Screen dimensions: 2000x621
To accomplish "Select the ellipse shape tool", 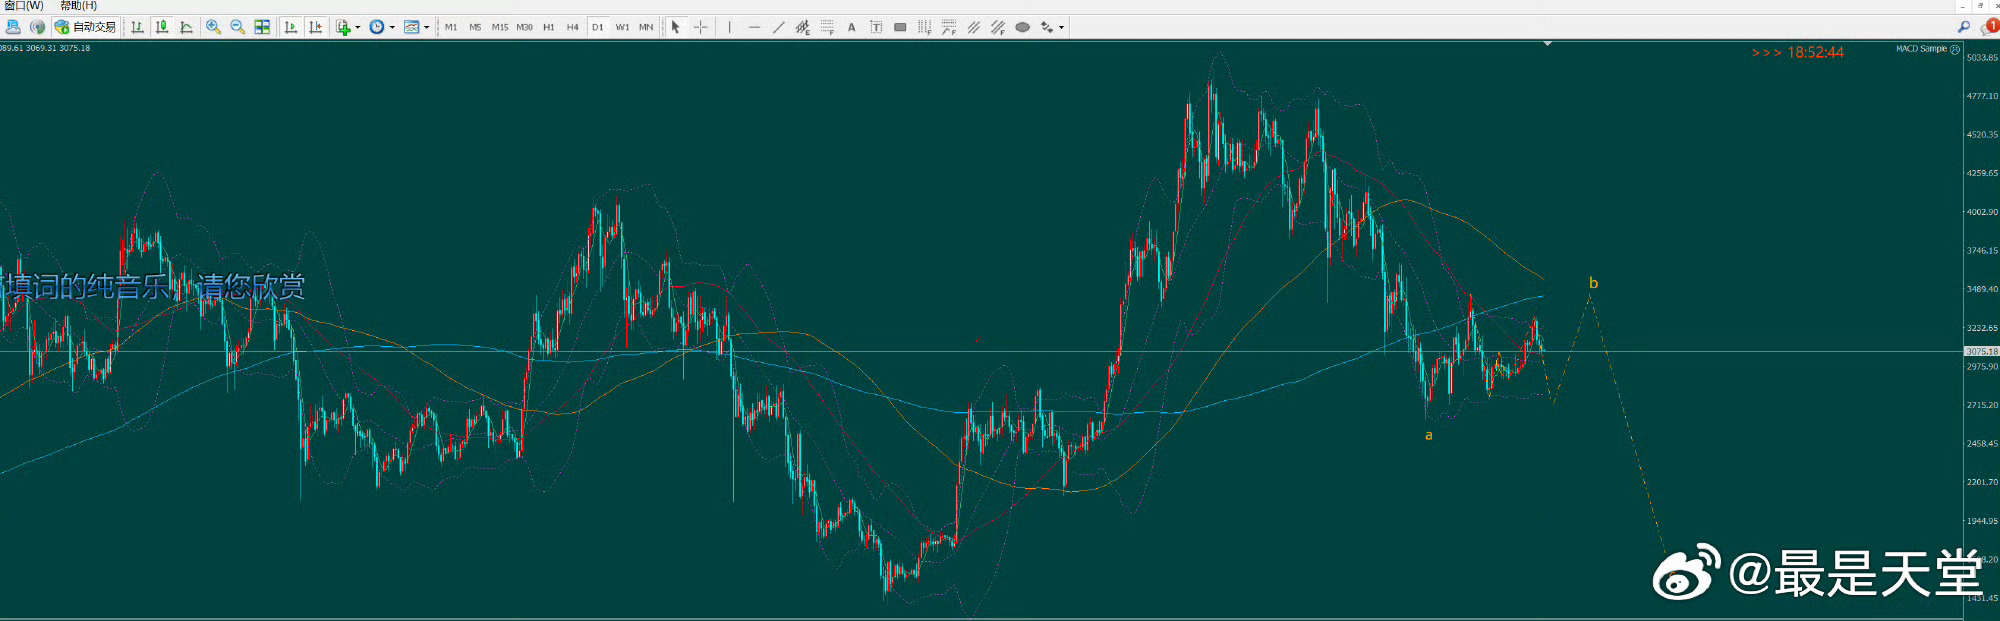I will pos(1022,27).
